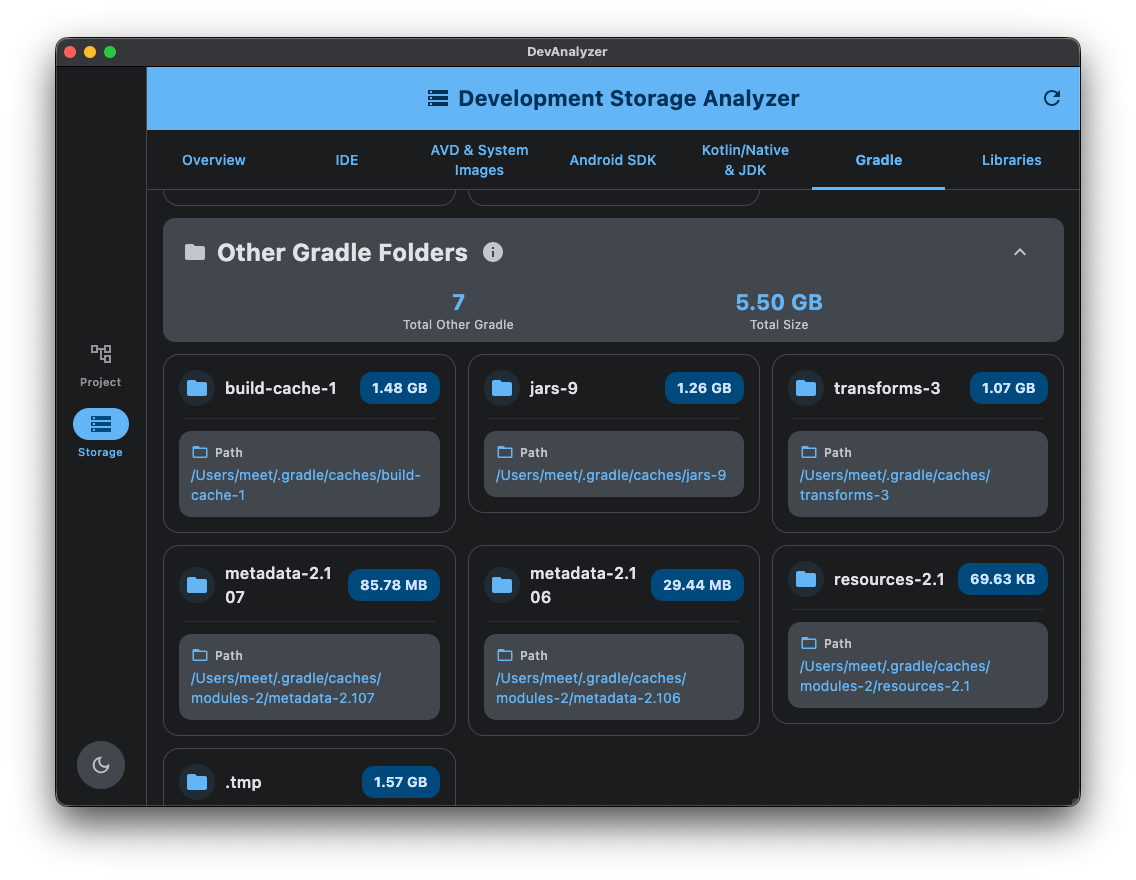
Task: Open the modules-2/metadata-2.106 path link
Action: coord(591,688)
